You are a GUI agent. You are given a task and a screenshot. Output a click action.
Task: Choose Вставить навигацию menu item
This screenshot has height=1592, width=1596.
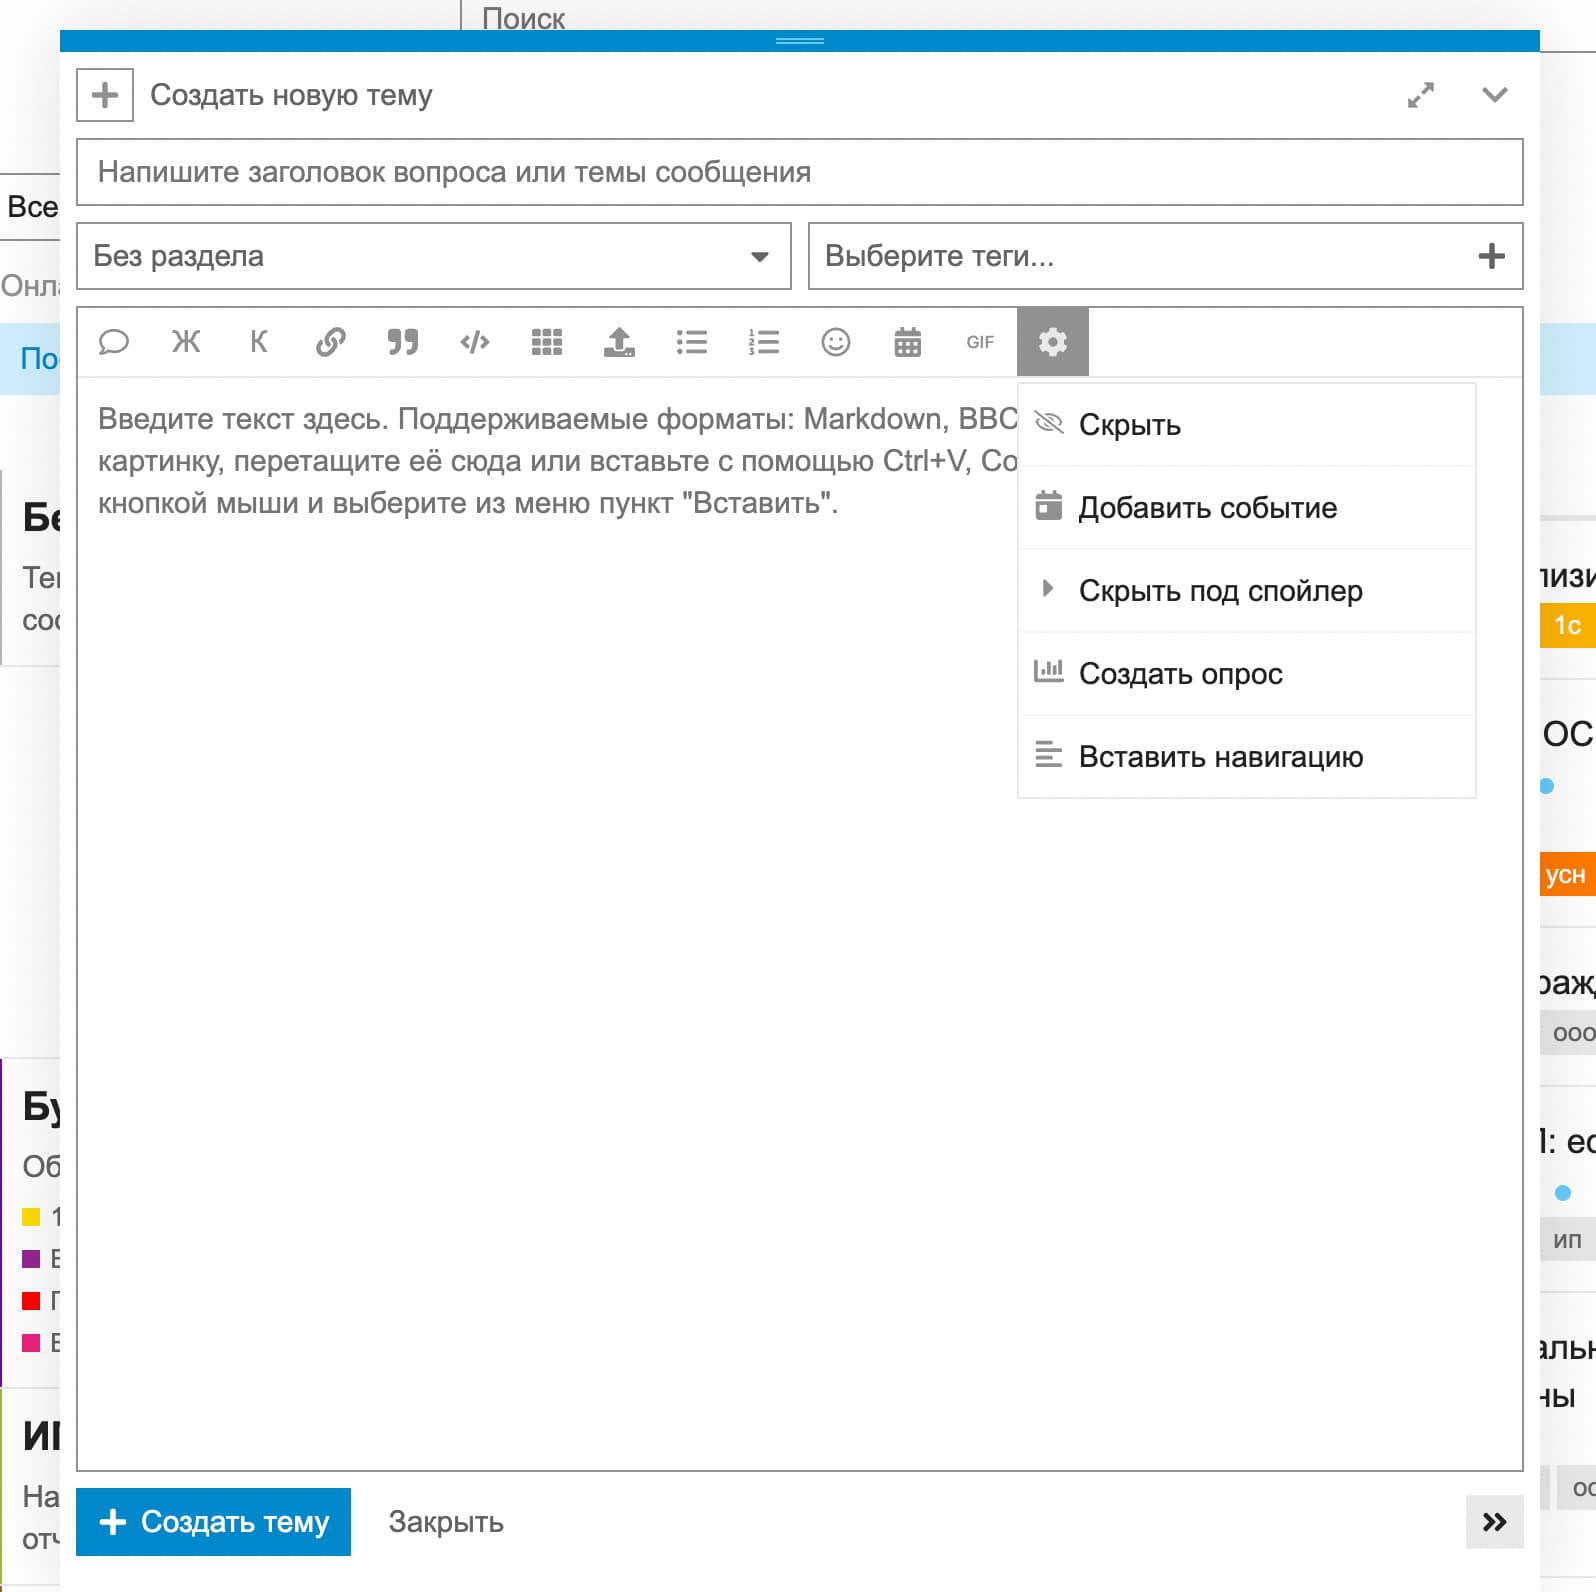(1247, 757)
